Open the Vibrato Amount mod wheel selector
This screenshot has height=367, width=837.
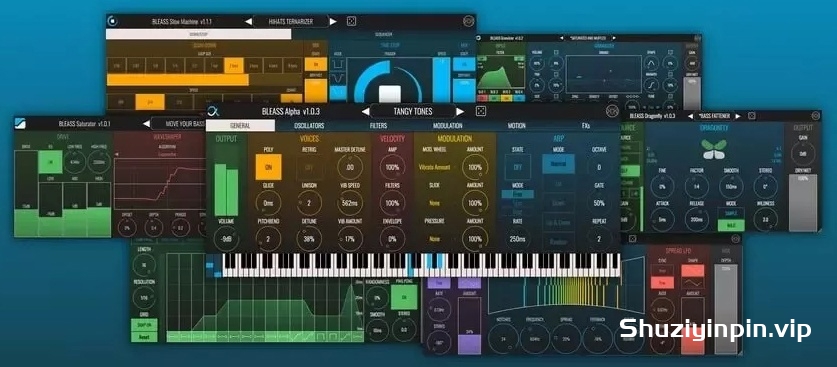(x=434, y=167)
